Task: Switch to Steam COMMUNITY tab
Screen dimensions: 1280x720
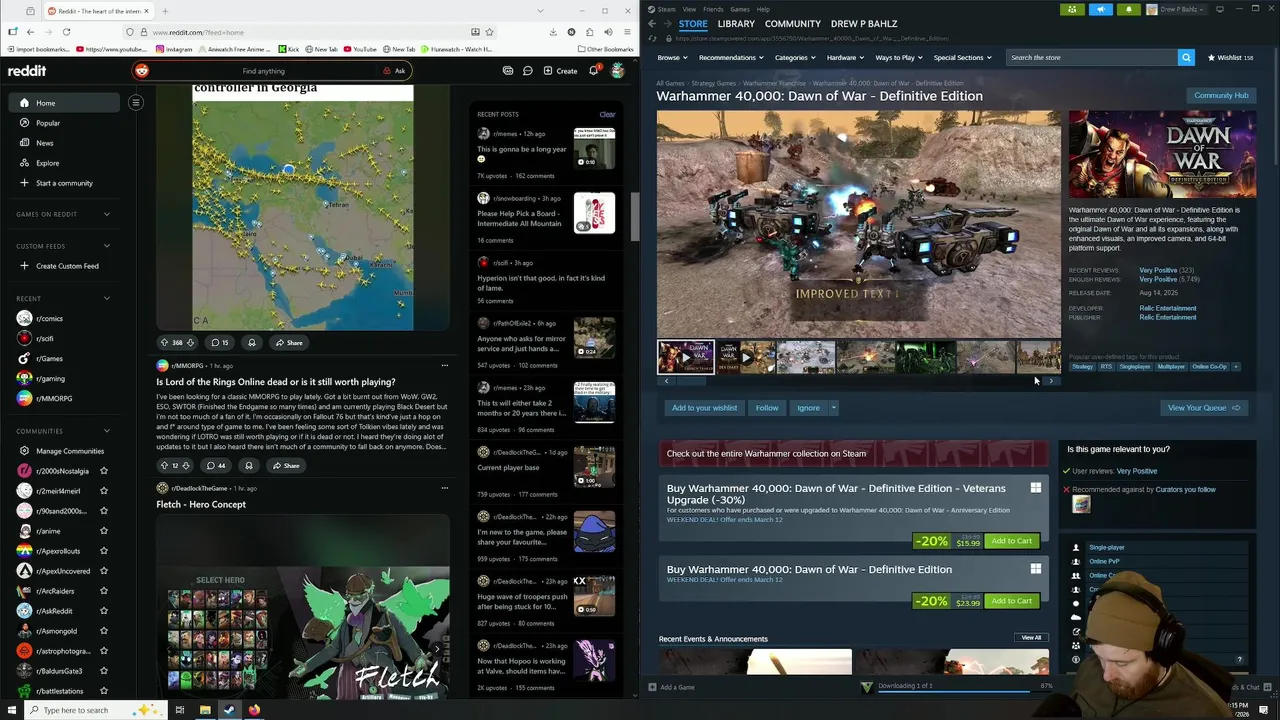Action: click(792, 23)
